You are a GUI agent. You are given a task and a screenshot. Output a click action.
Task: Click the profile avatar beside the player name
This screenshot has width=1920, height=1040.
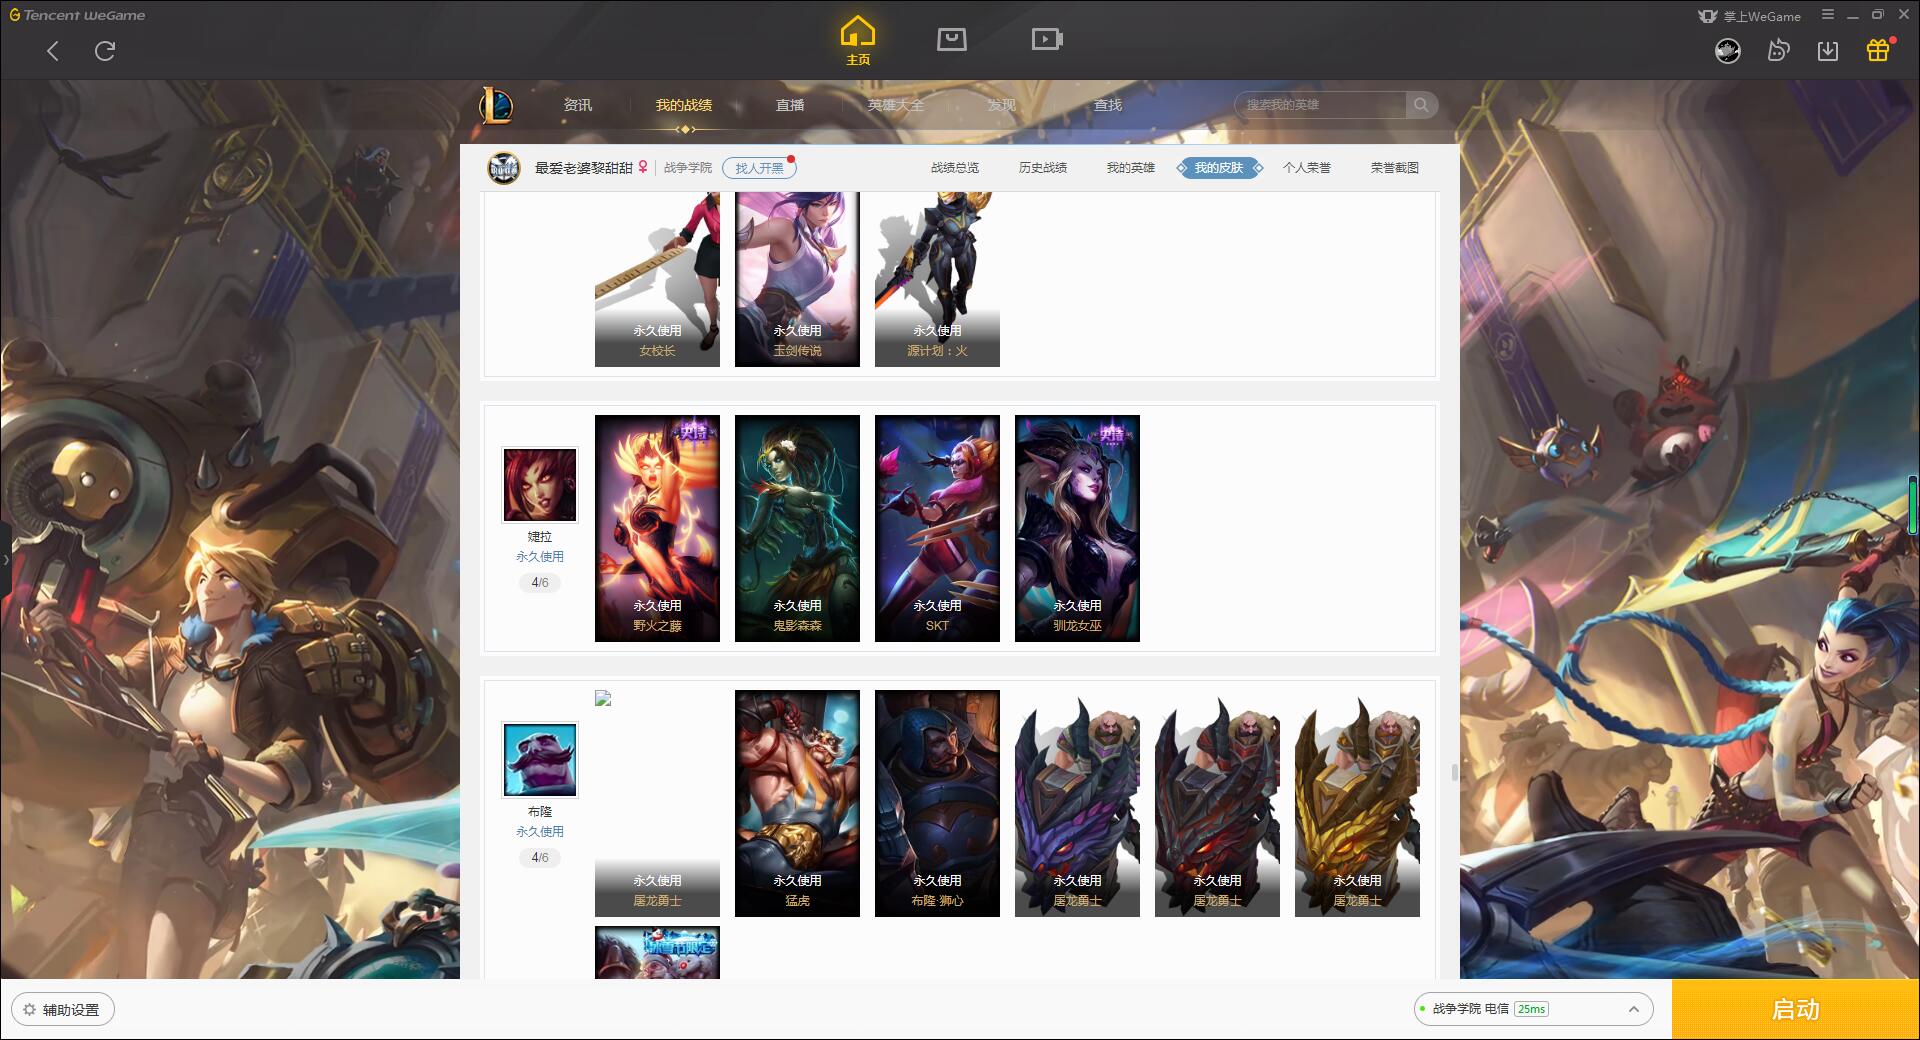(x=504, y=168)
